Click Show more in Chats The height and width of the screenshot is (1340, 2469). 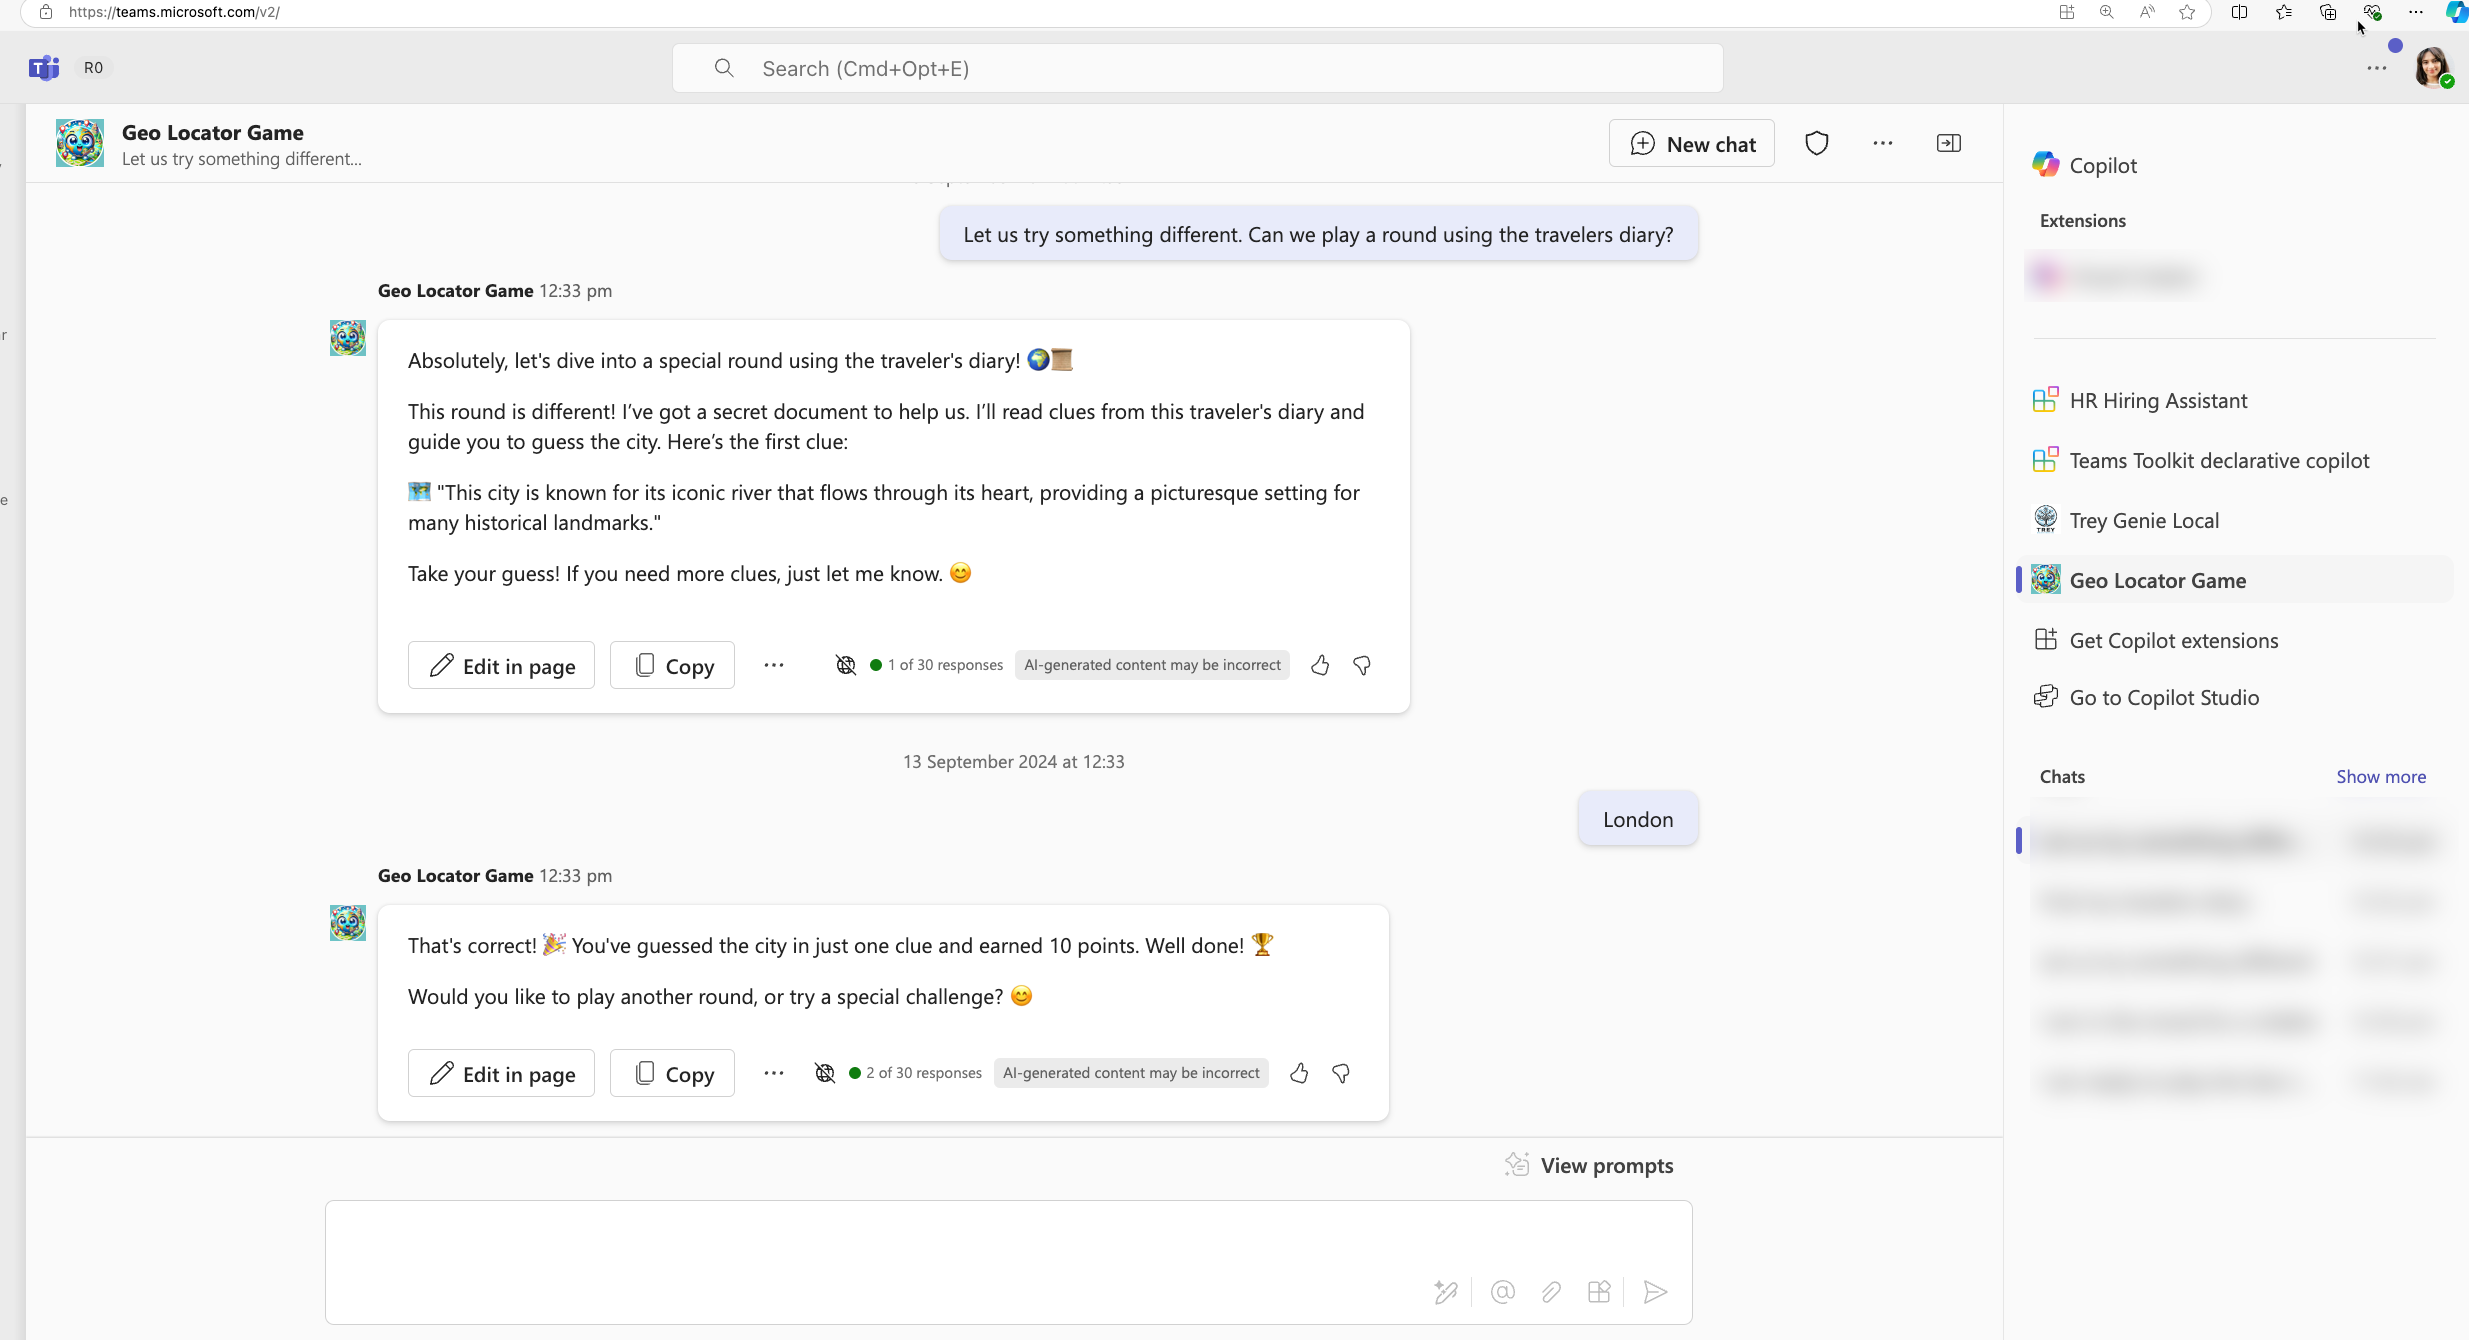[2381, 777]
